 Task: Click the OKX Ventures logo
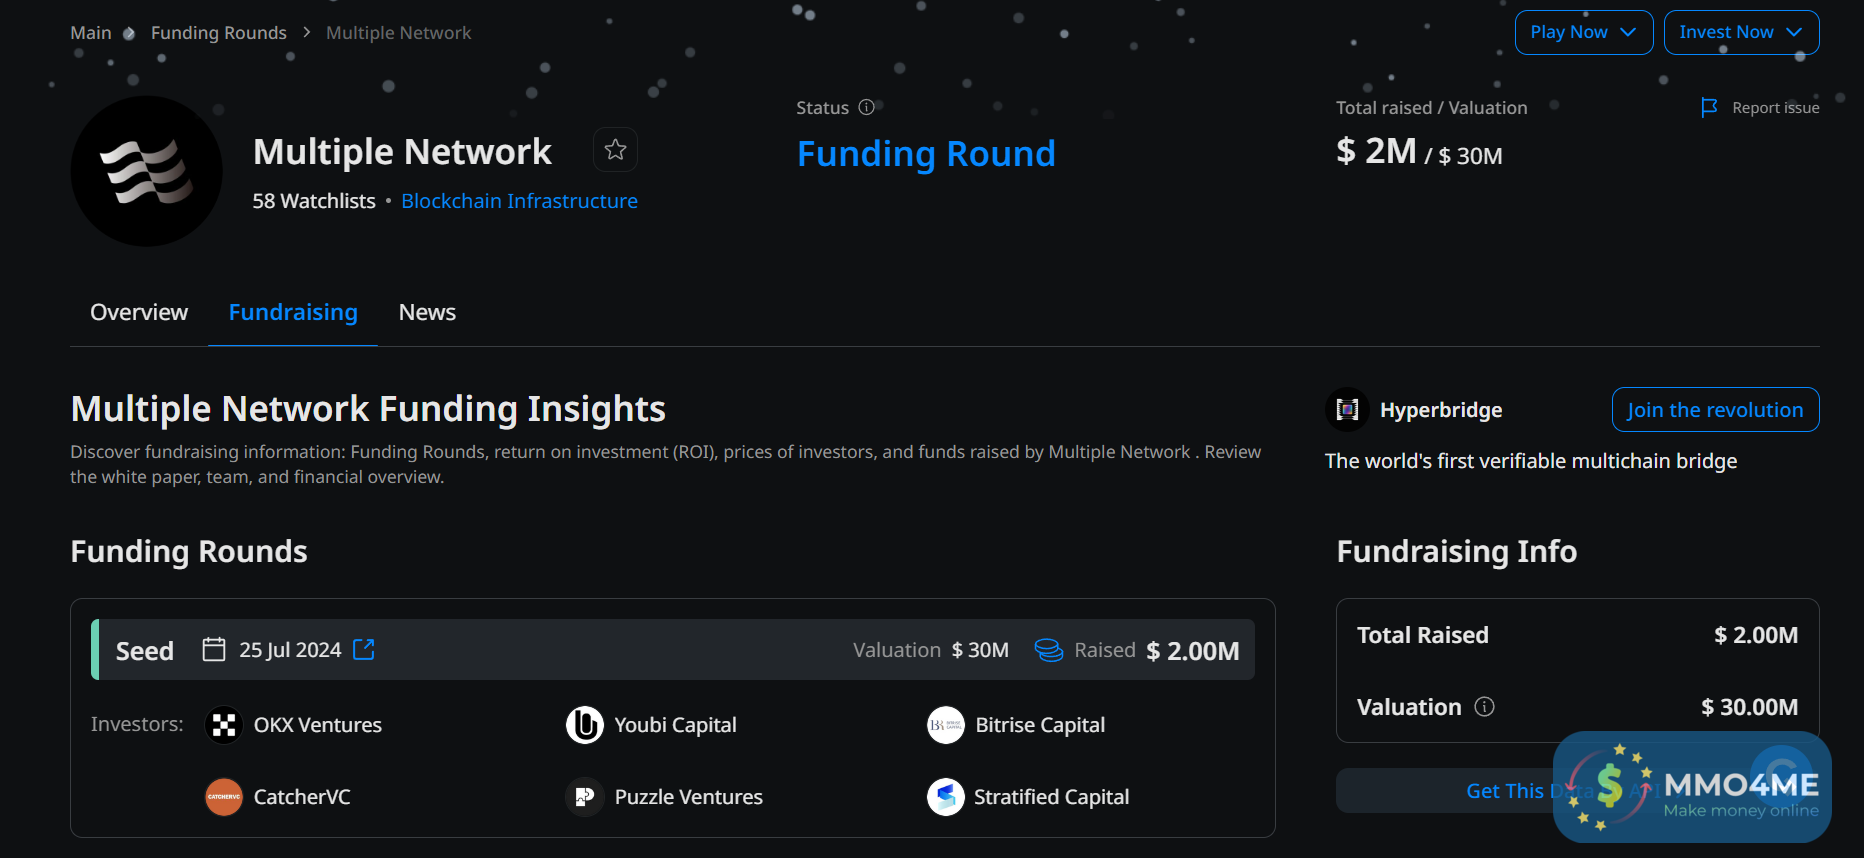tap(224, 725)
